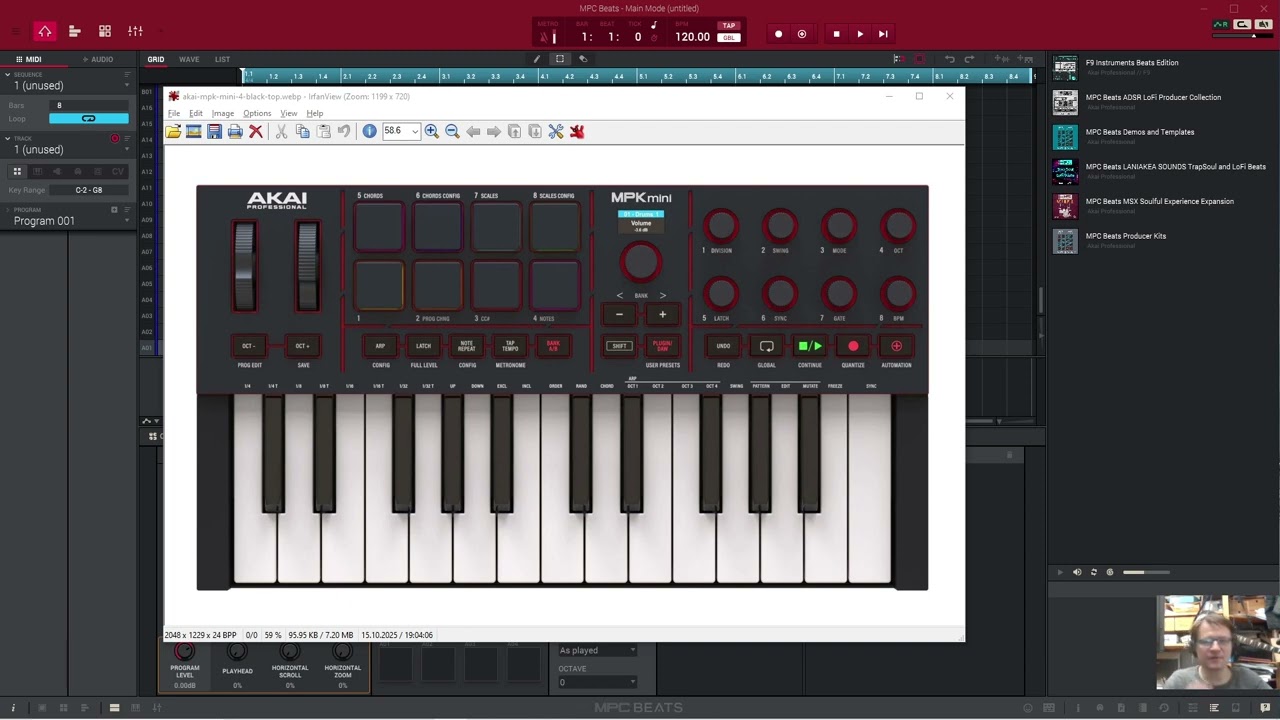1280x720 pixels.
Task: Open IrfanView settings tools icon
Action: click(556, 132)
